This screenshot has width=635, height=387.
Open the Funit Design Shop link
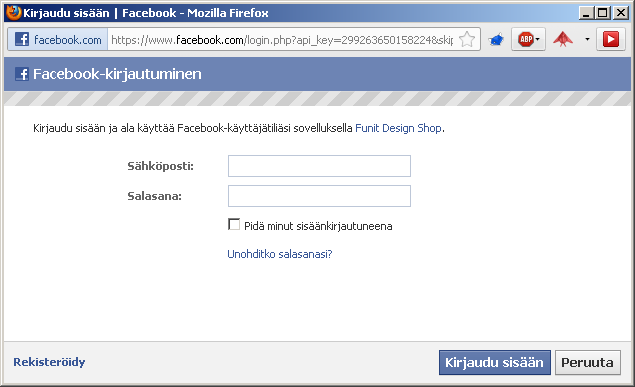click(x=398, y=128)
